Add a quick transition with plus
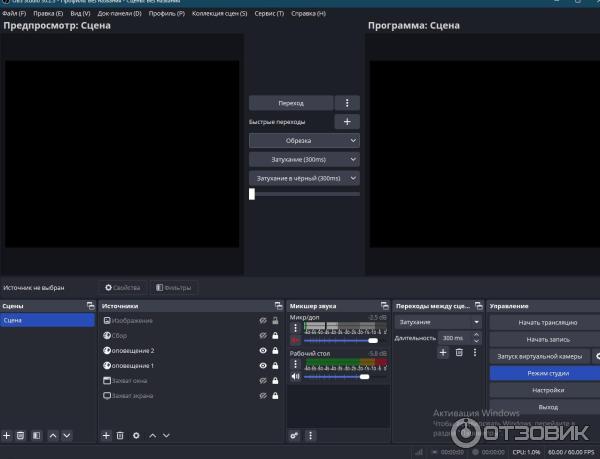The height and width of the screenshot is (459, 600). click(347, 122)
